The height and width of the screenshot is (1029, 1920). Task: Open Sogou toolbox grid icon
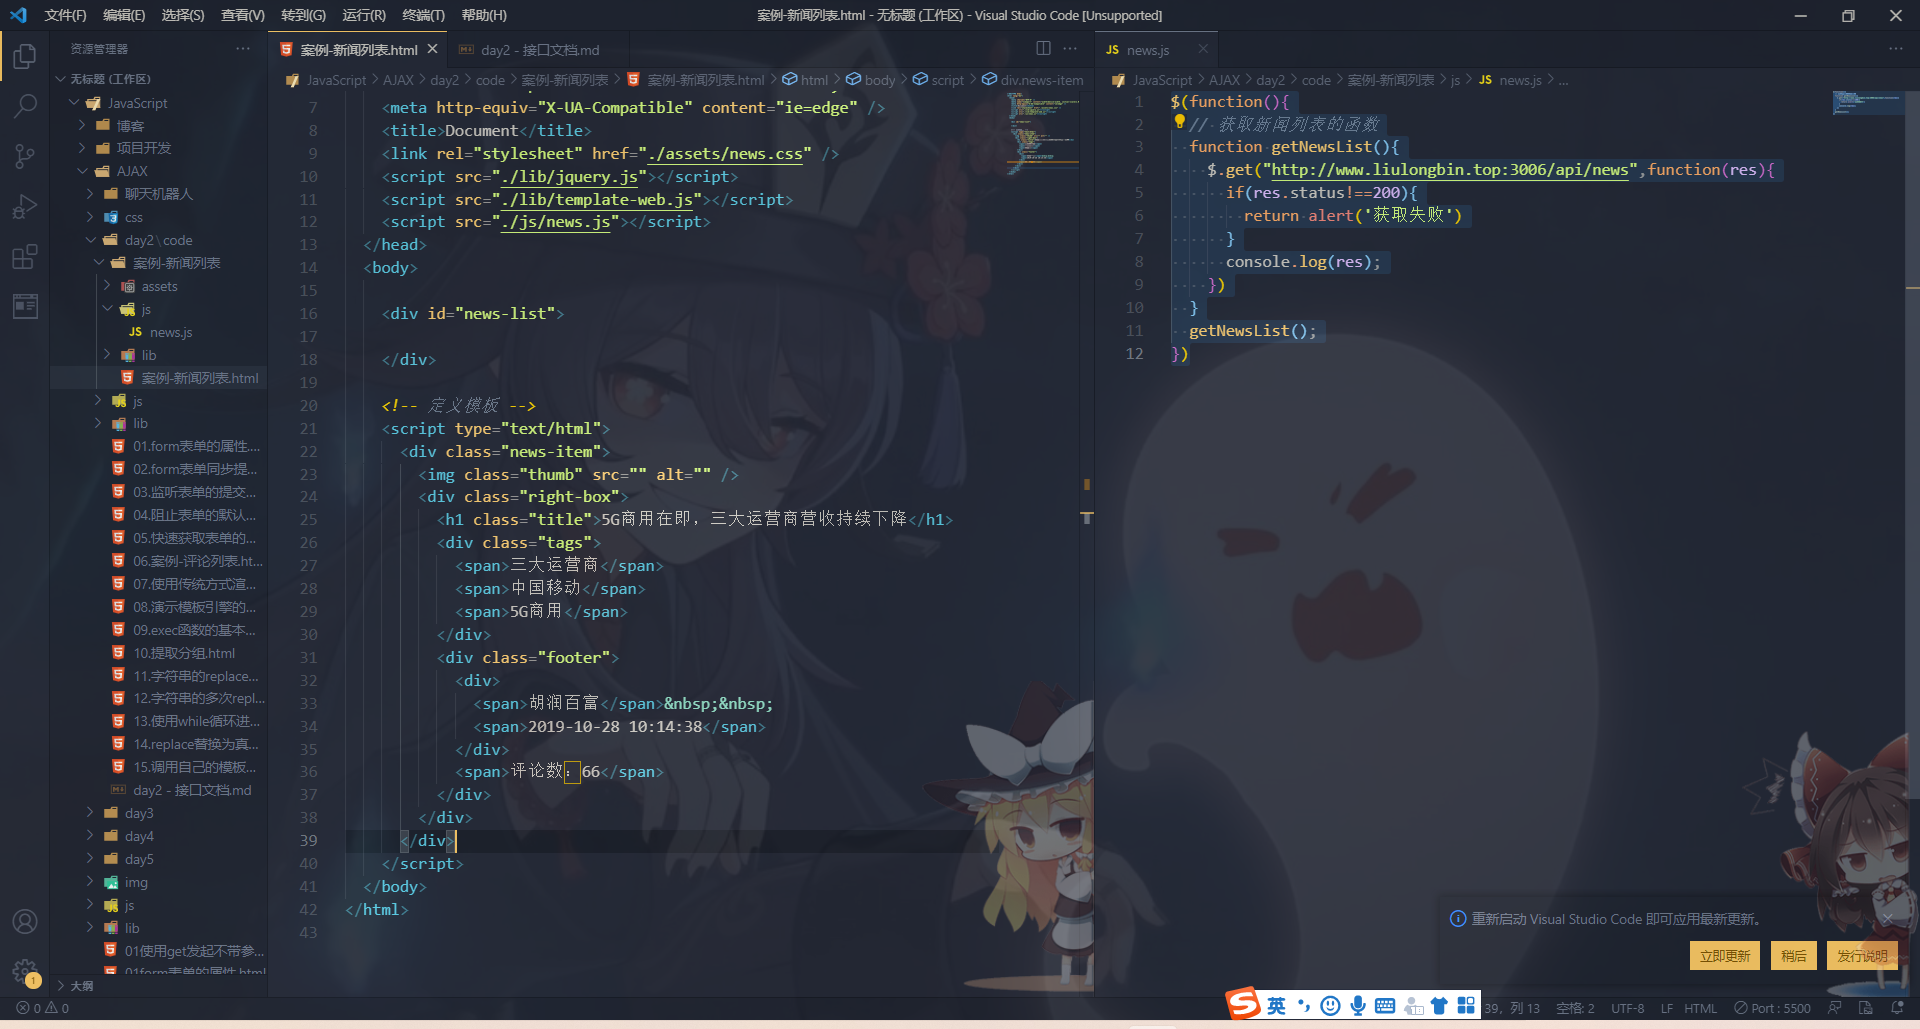[x=1466, y=1006]
